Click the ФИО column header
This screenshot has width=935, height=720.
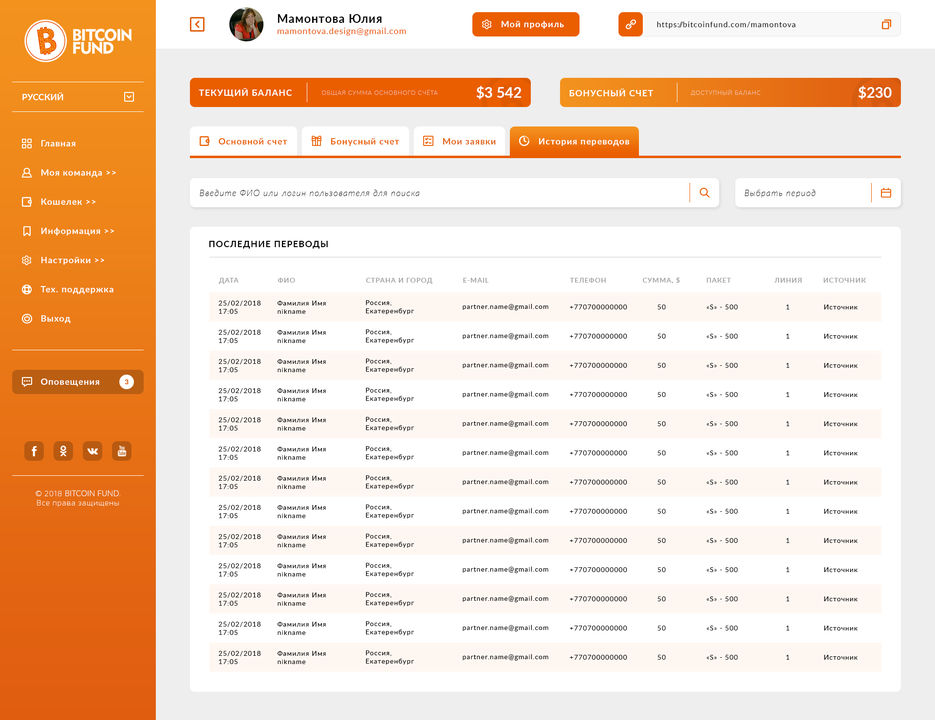286,280
